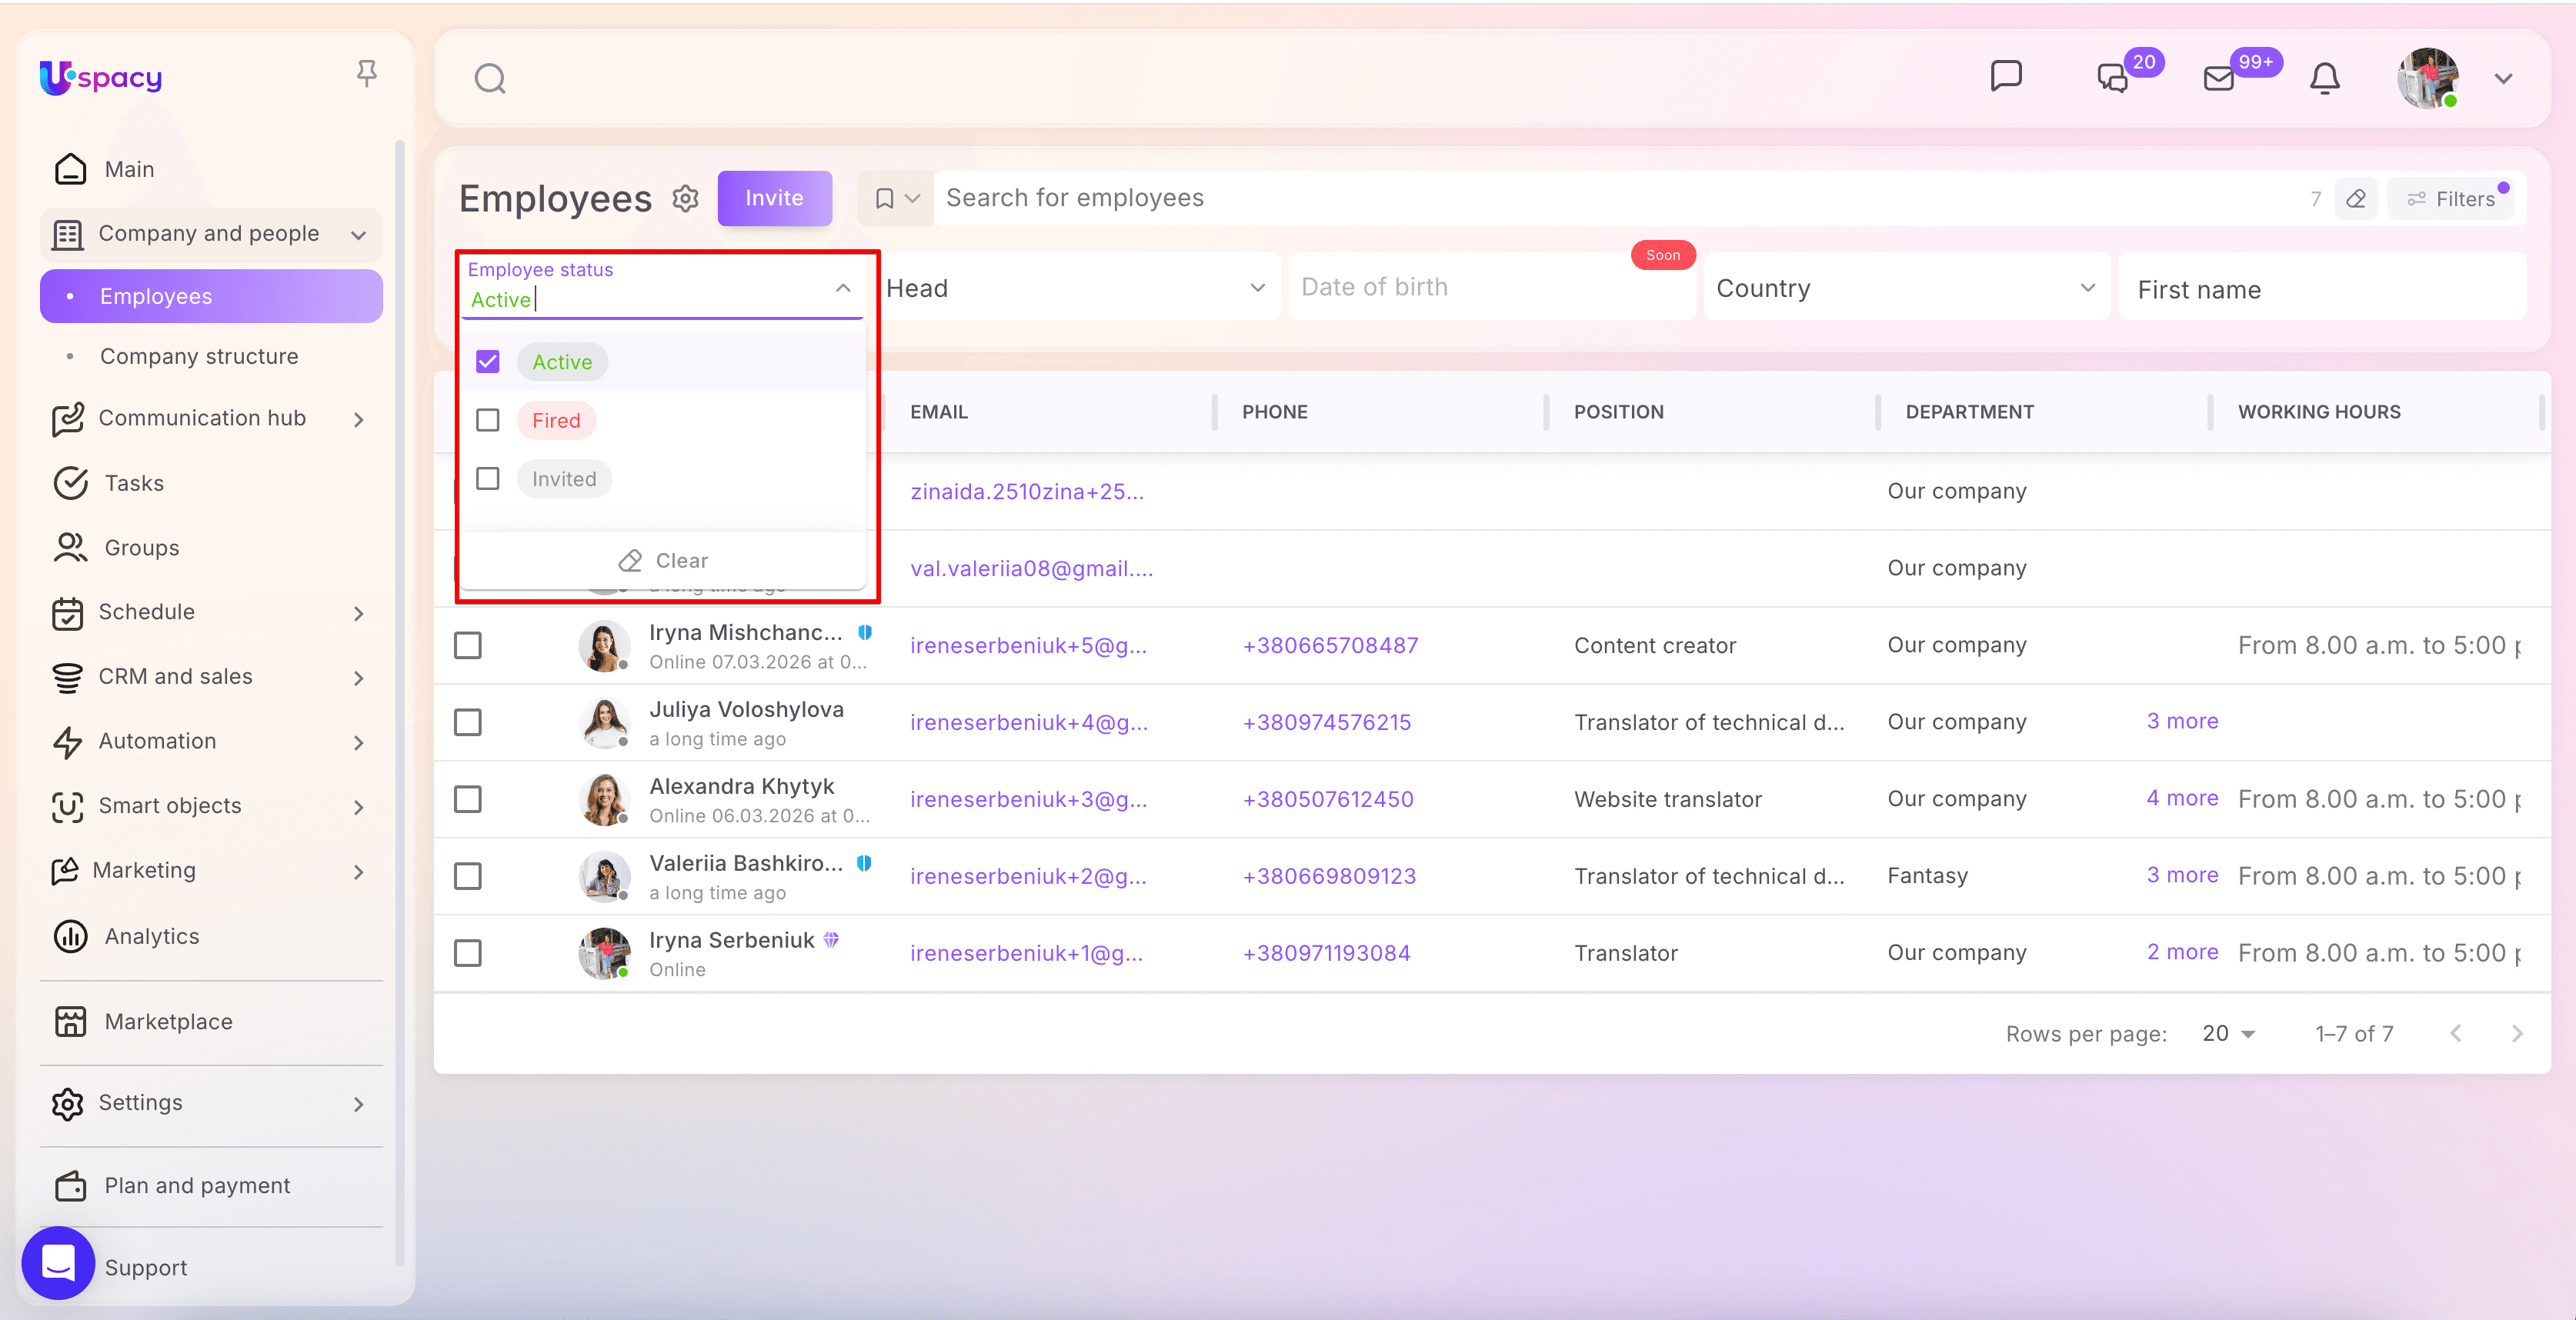The width and height of the screenshot is (2576, 1320).
Task: Open the user profile avatar
Action: click(x=2428, y=78)
